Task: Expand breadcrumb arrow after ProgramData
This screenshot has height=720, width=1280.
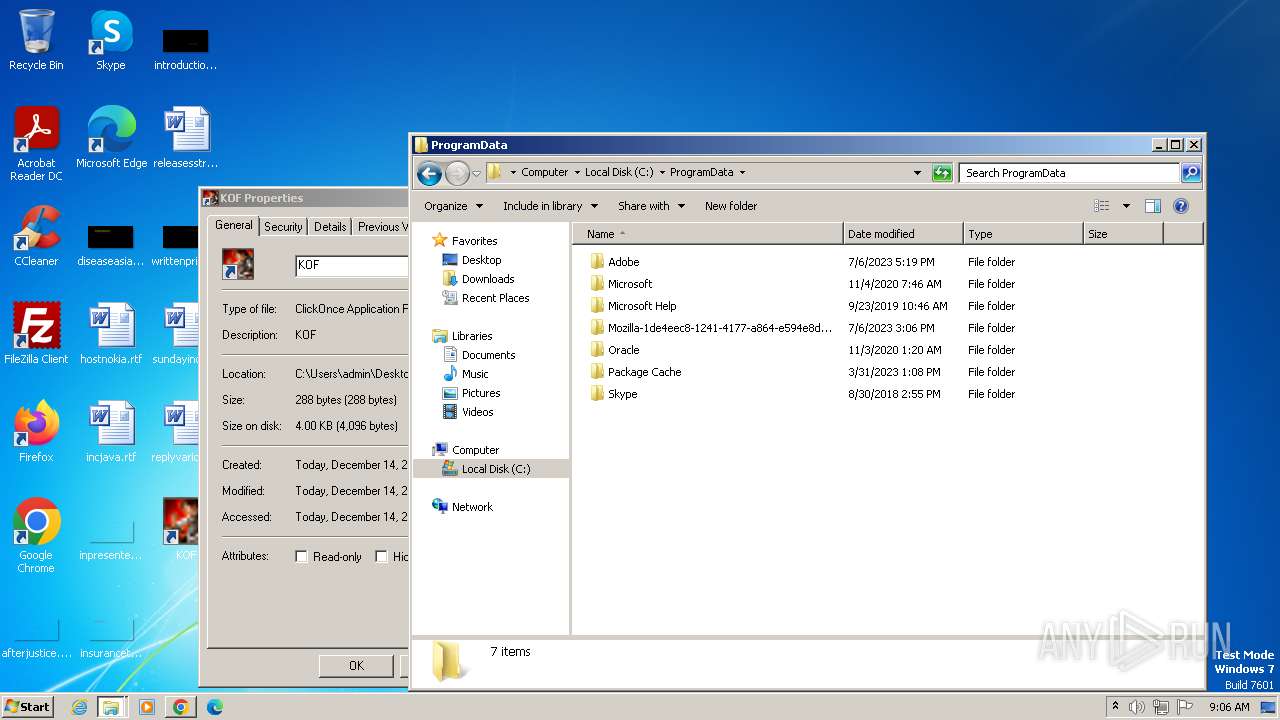Action: pyautogui.click(x=742, y=173)
